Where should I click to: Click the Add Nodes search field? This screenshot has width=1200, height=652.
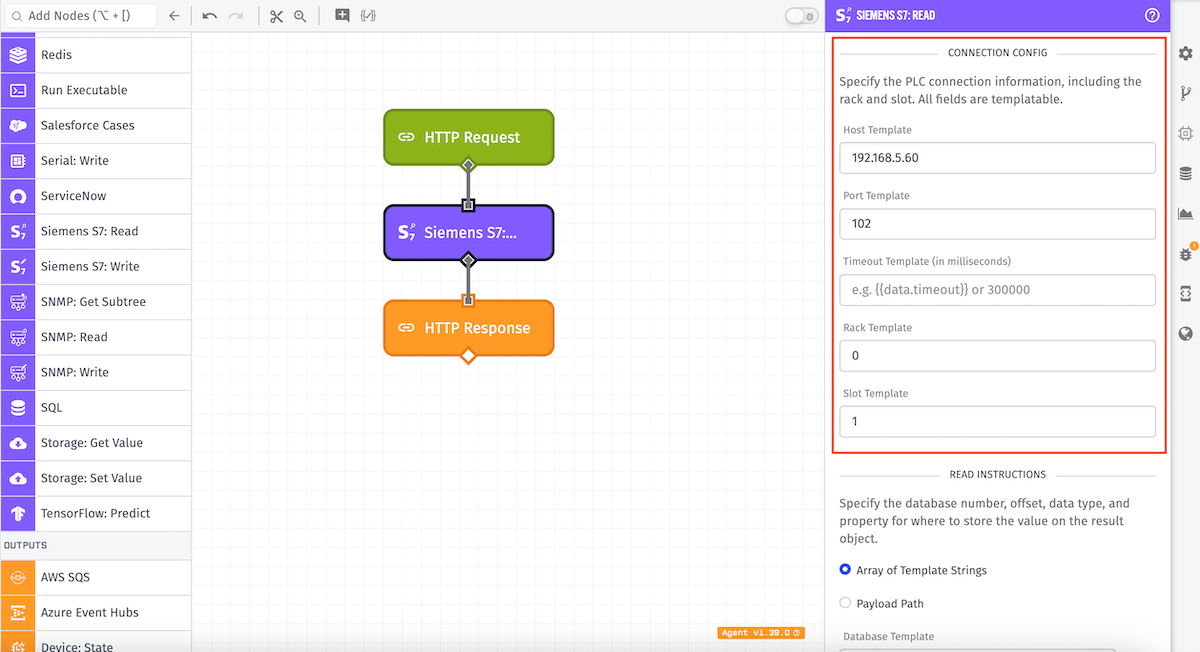pyautogui.click(x=81, y=16)
